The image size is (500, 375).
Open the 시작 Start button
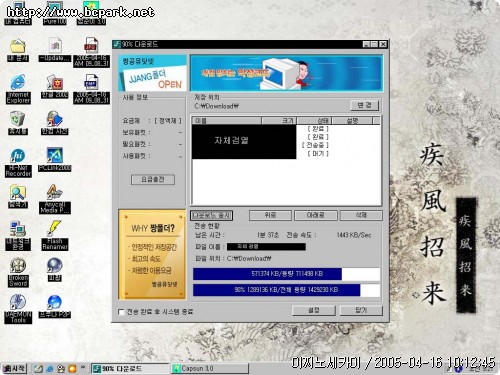(14, 368)
